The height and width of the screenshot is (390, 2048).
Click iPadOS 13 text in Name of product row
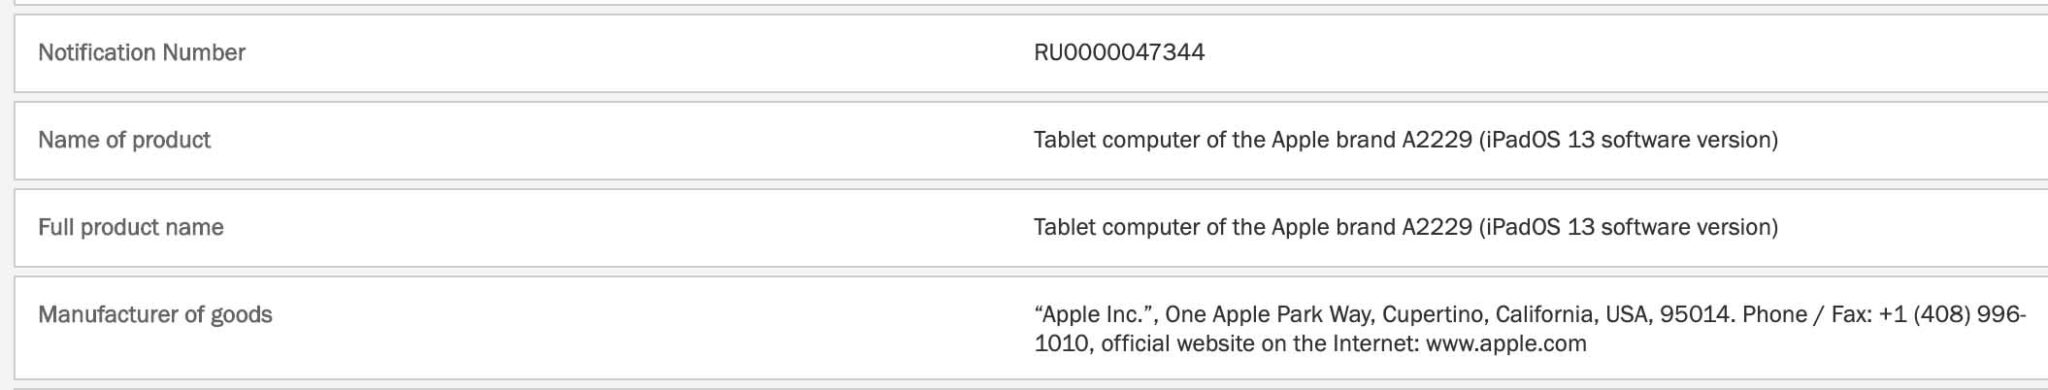click(1540, 140)
